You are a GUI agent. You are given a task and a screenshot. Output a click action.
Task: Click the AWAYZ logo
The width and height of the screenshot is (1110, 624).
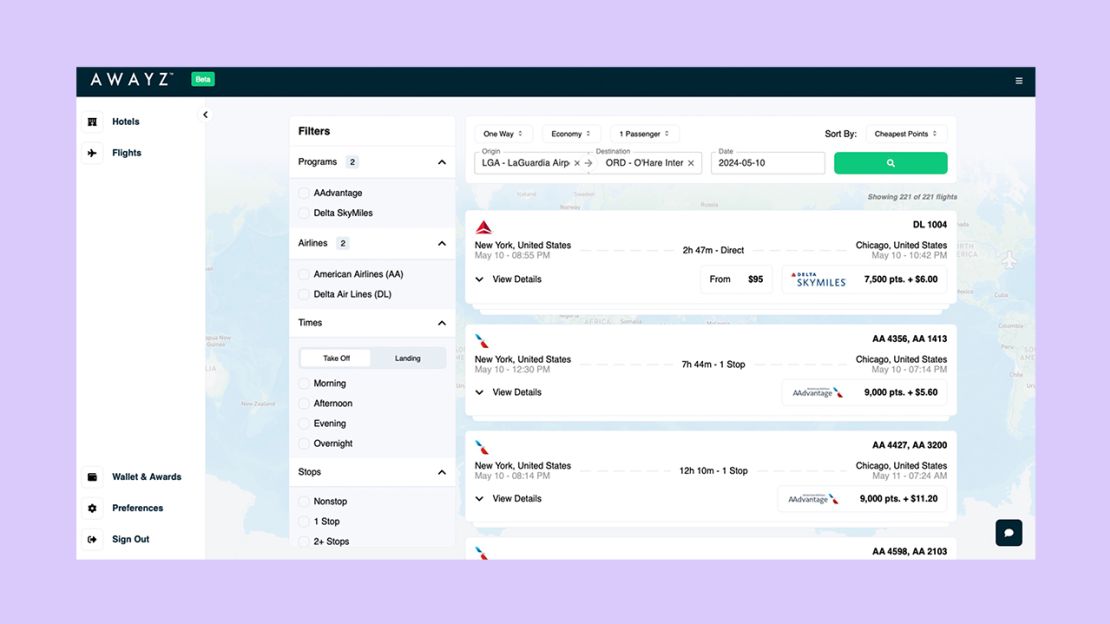point(132,79)
